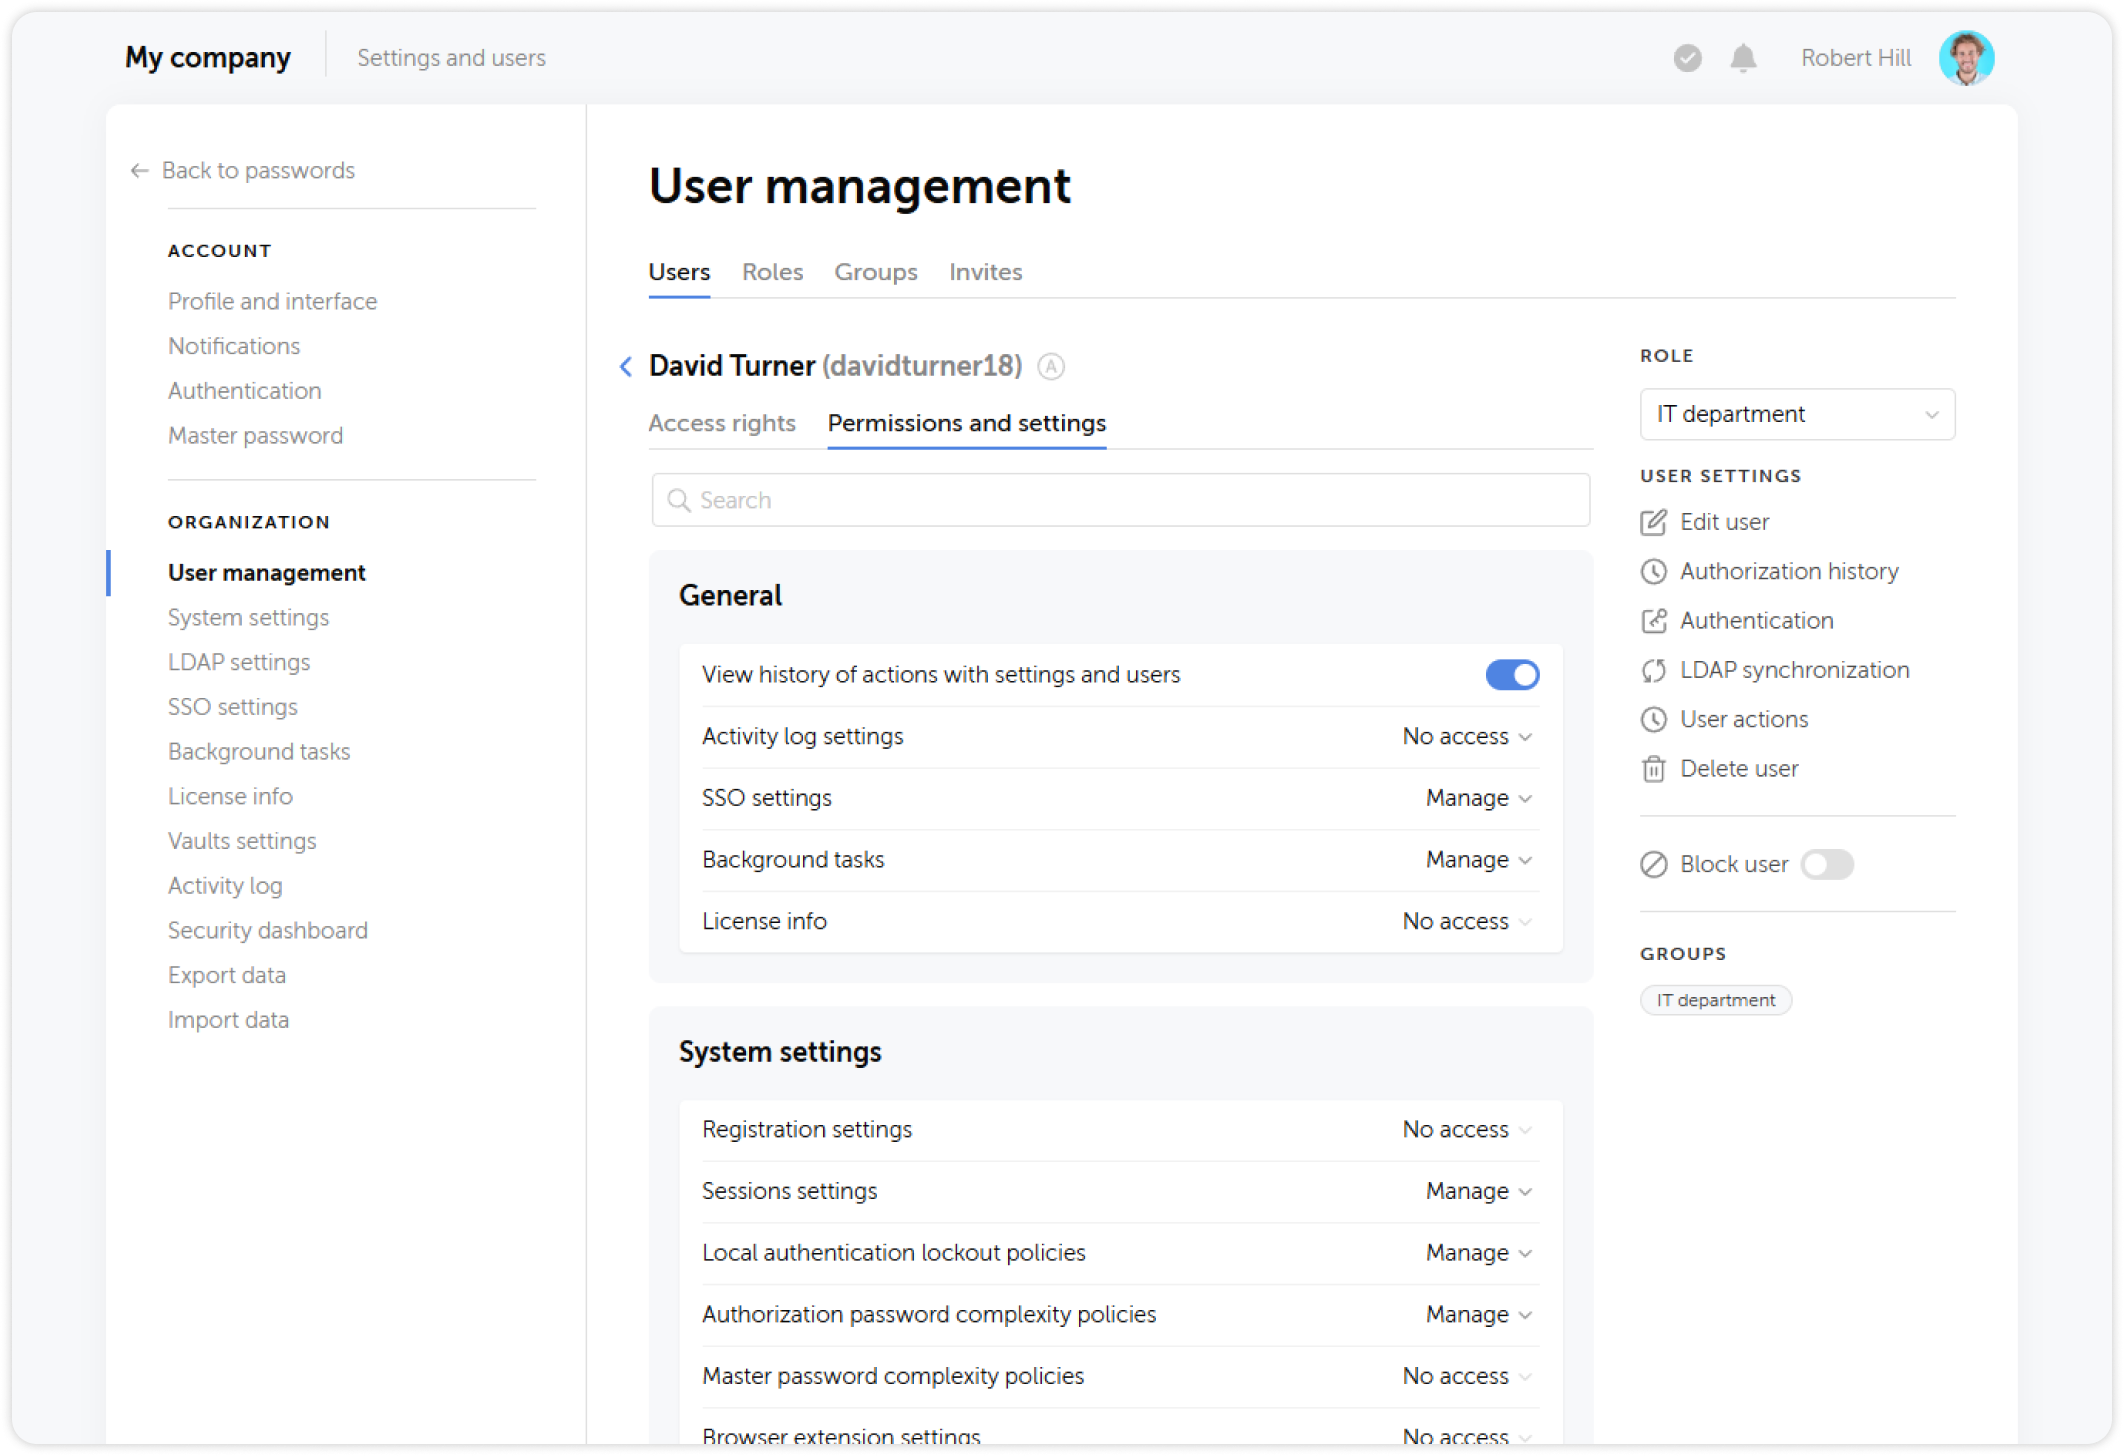This screenshot has height=1456, width=2124.
Task: Select the IT department group chip
Action: pyautogui.click(x=1715, y=999)
